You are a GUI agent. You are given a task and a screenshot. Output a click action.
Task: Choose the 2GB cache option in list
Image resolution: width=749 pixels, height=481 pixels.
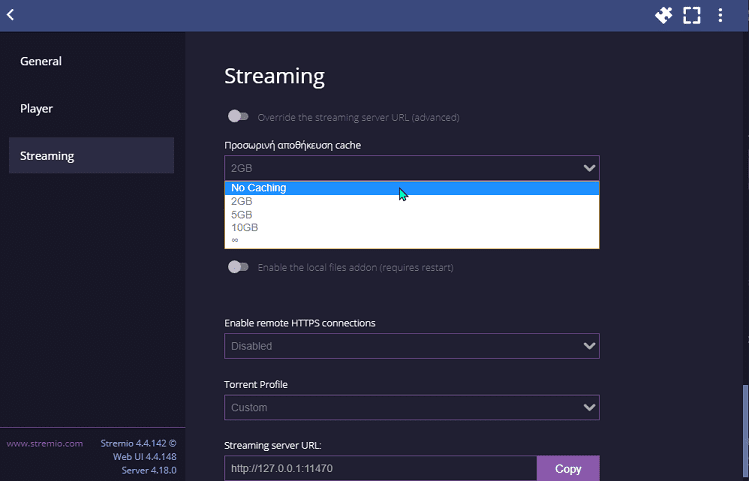pos(412,202)
